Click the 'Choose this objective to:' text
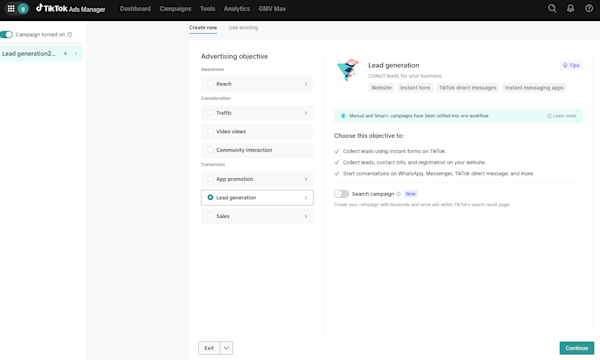Viewport: 600px width, 360px height. [x=369, y=136]
